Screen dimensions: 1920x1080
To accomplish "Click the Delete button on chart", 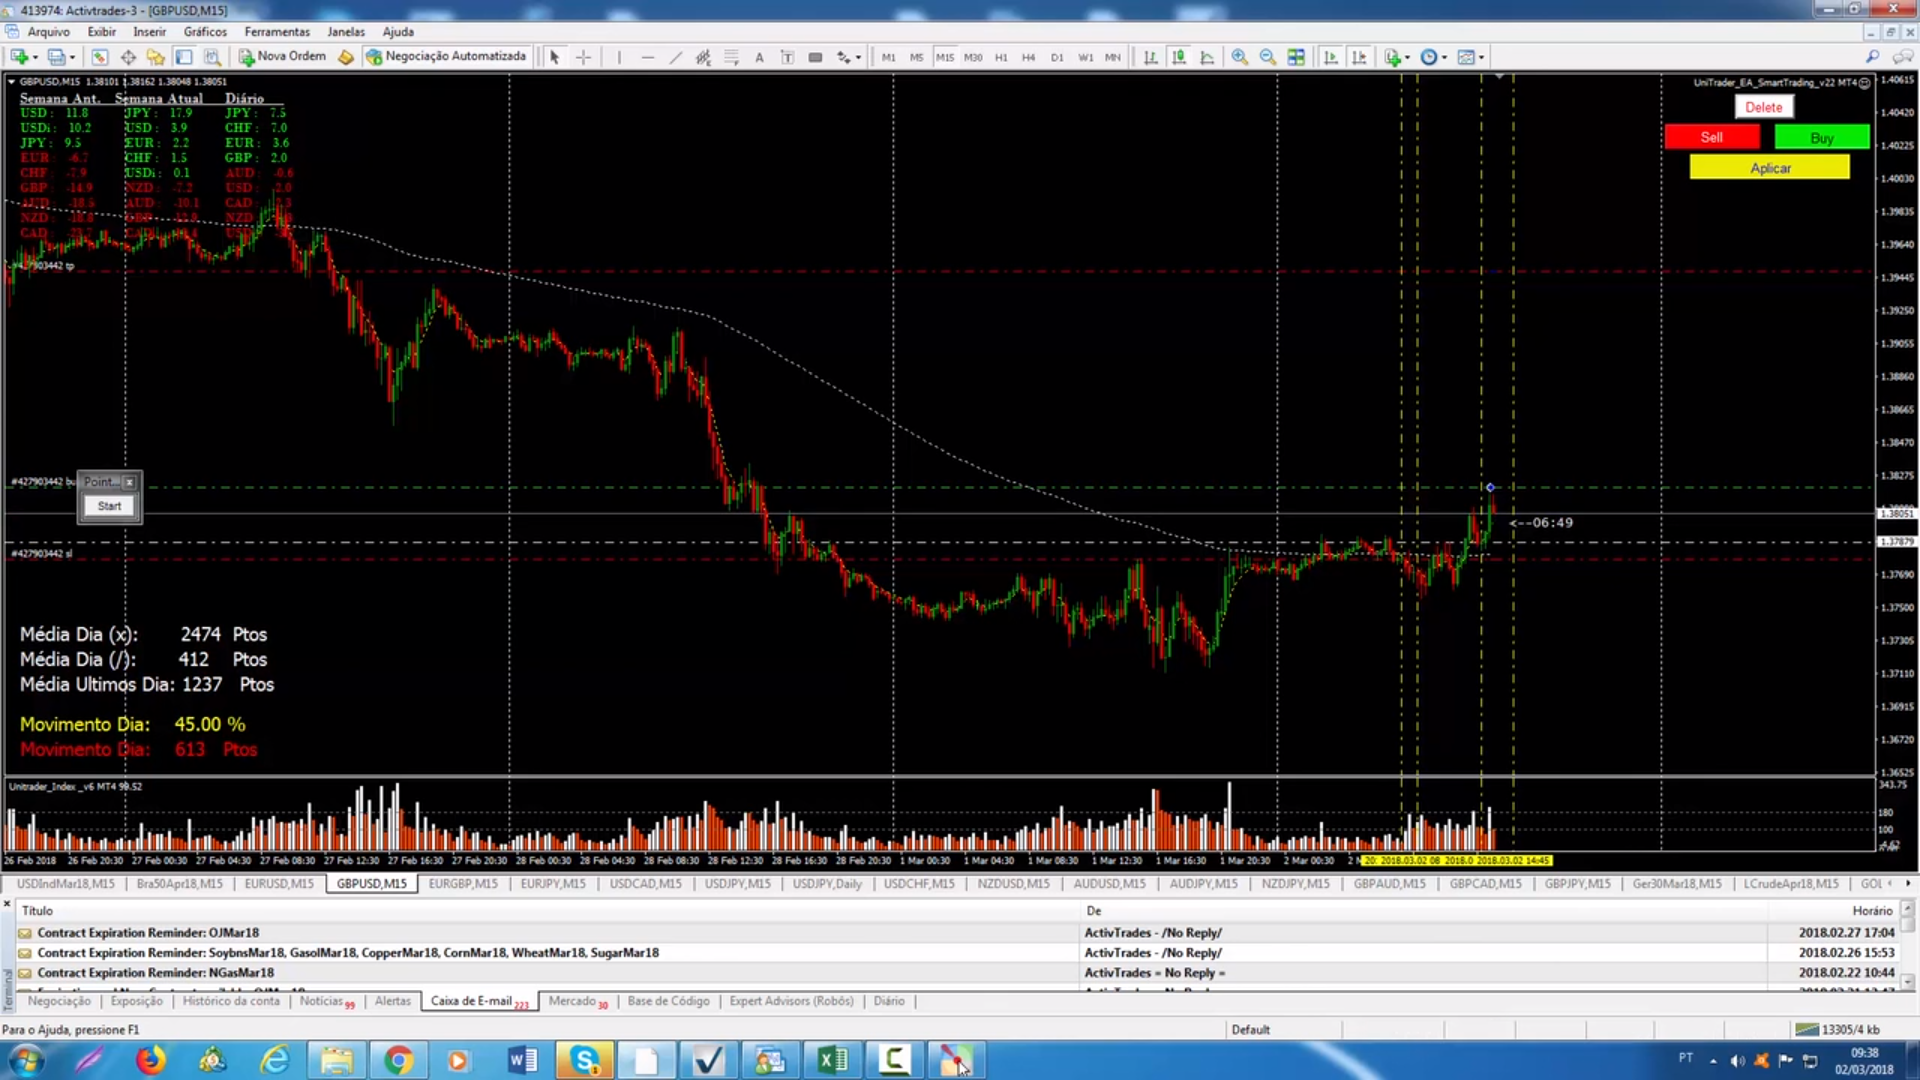I will [x=1763, y=107].
